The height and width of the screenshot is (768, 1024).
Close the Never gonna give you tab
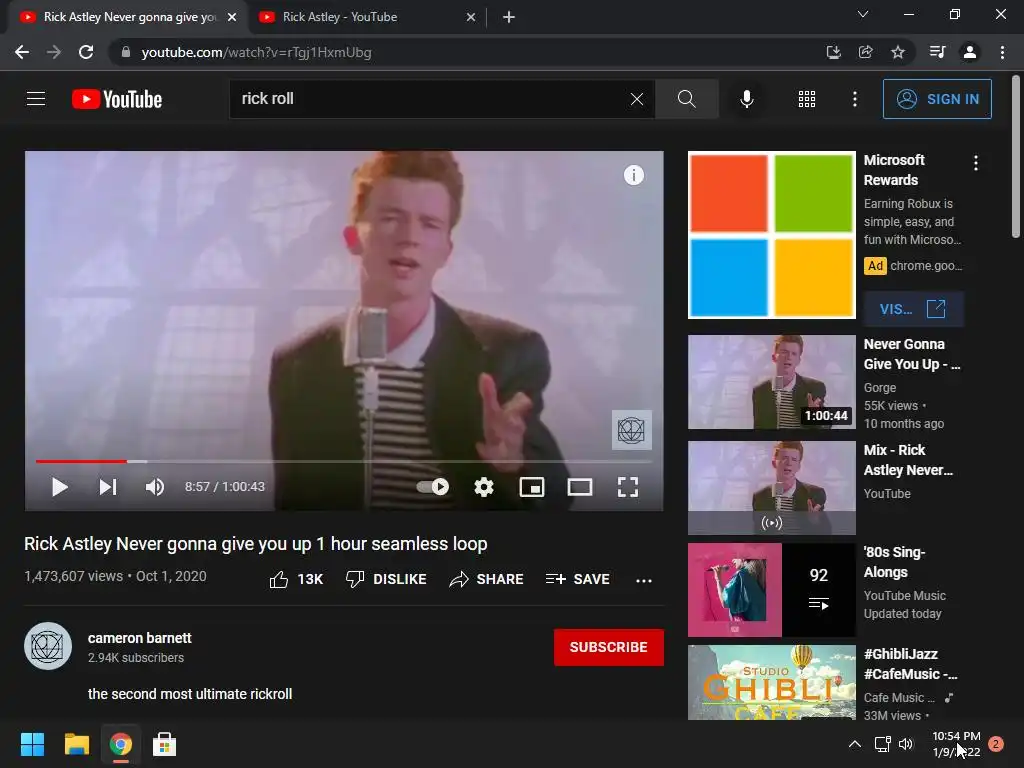point(232,17)
